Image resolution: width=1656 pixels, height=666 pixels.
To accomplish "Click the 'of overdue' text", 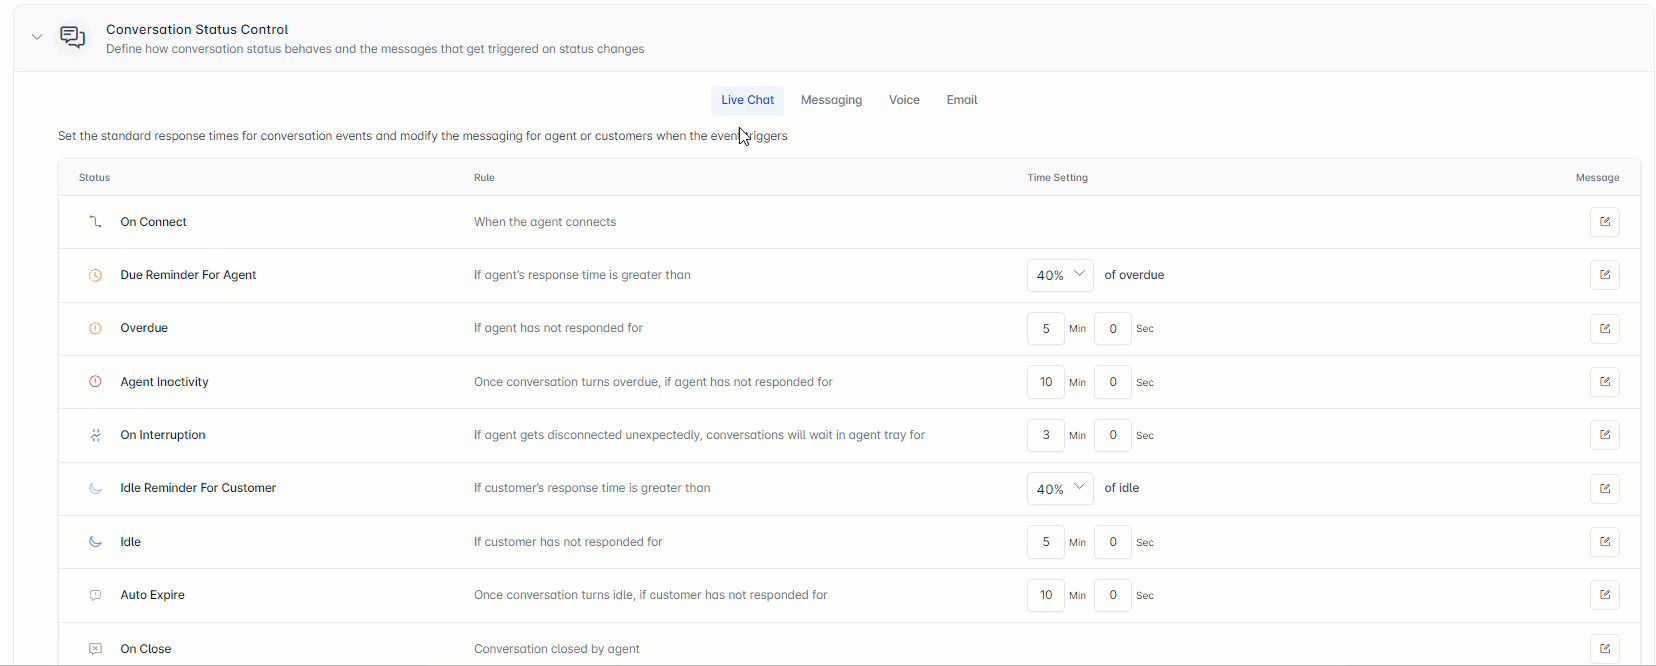I will point(1134,275).
